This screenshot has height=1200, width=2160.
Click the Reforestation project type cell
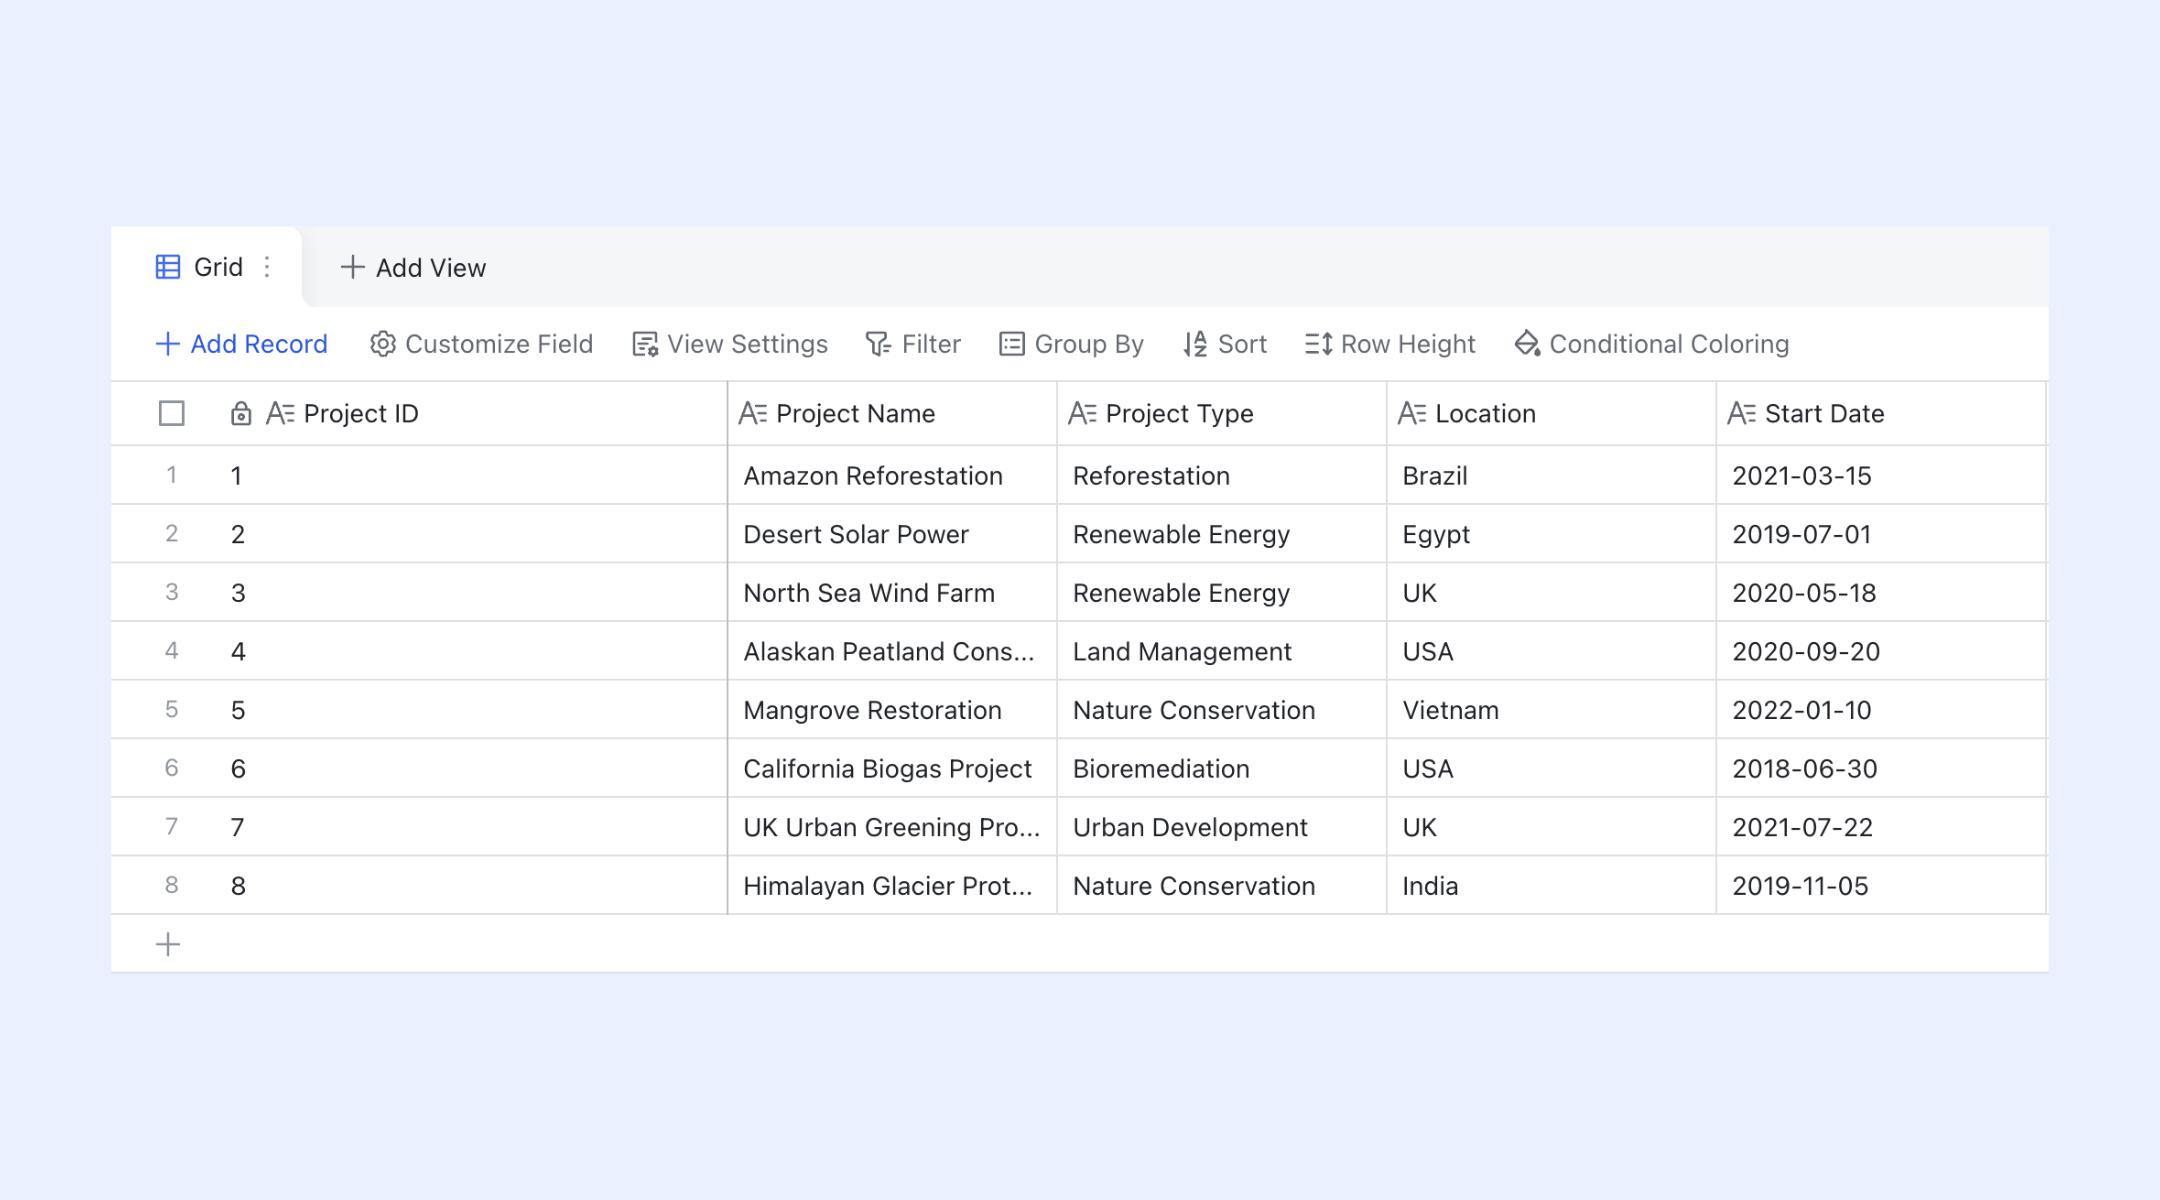pyautogui.click(x=1222, y=475)
